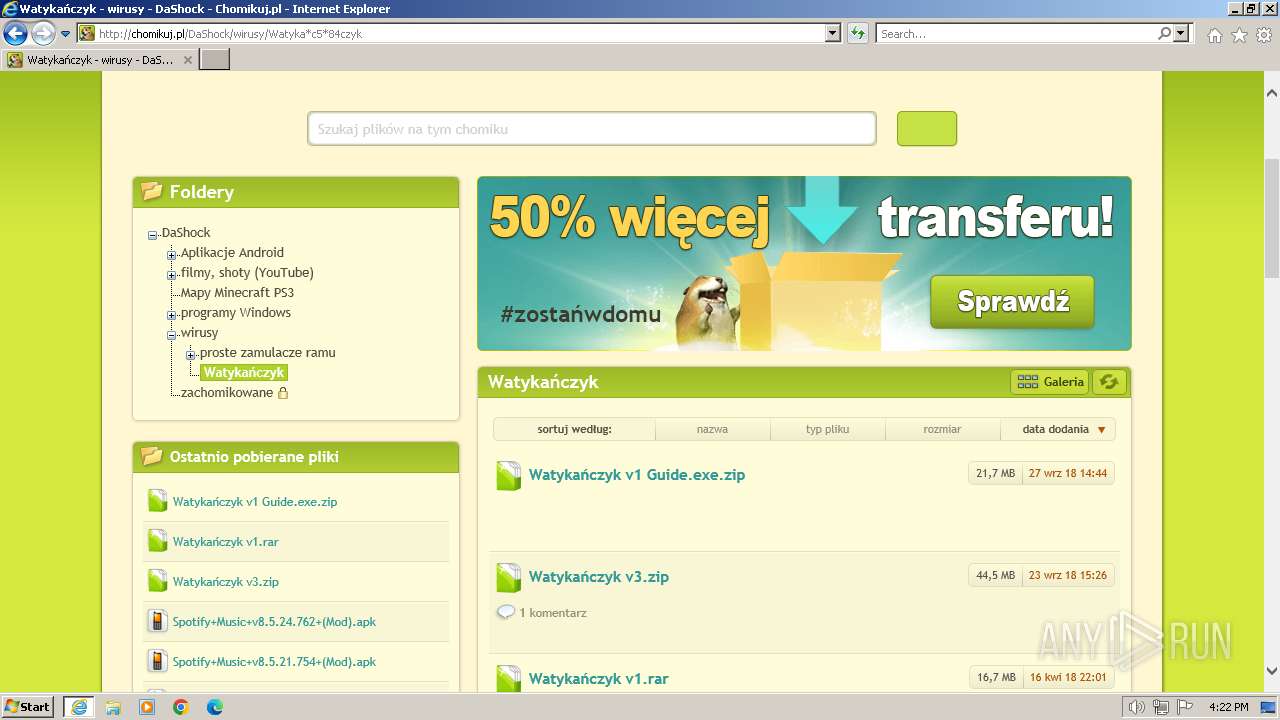Open the programy Windows folder
This screenshot has height=720, width=1280.
(x=236, y=312)
